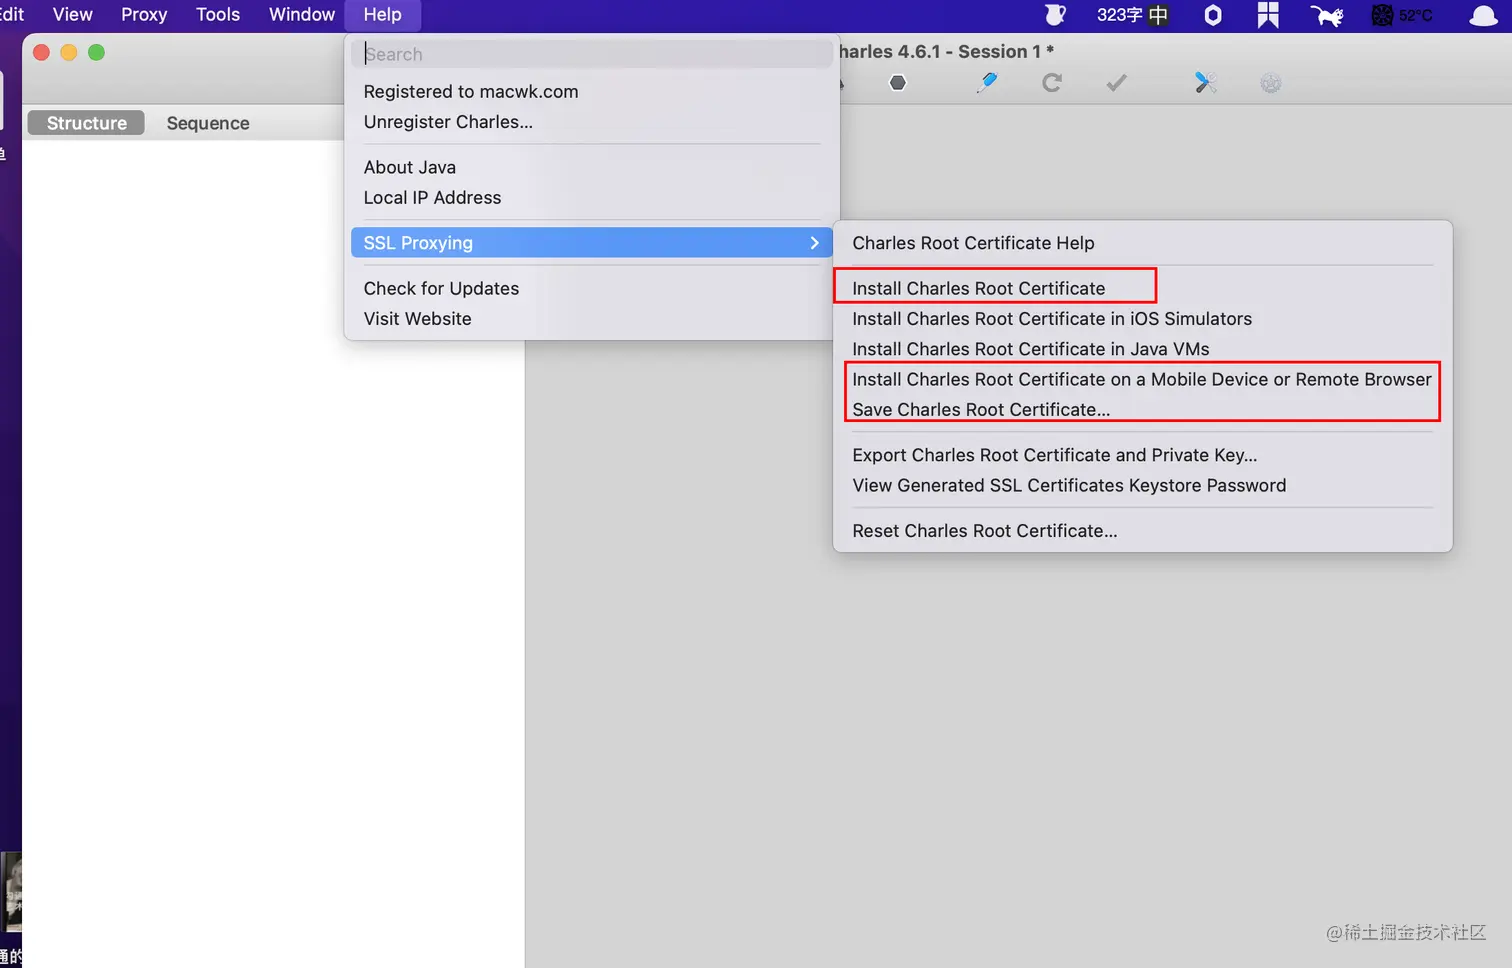Select About Java menu item
Image resolution: width=1512 pixels, height=968 pixels.
point(592,167)
